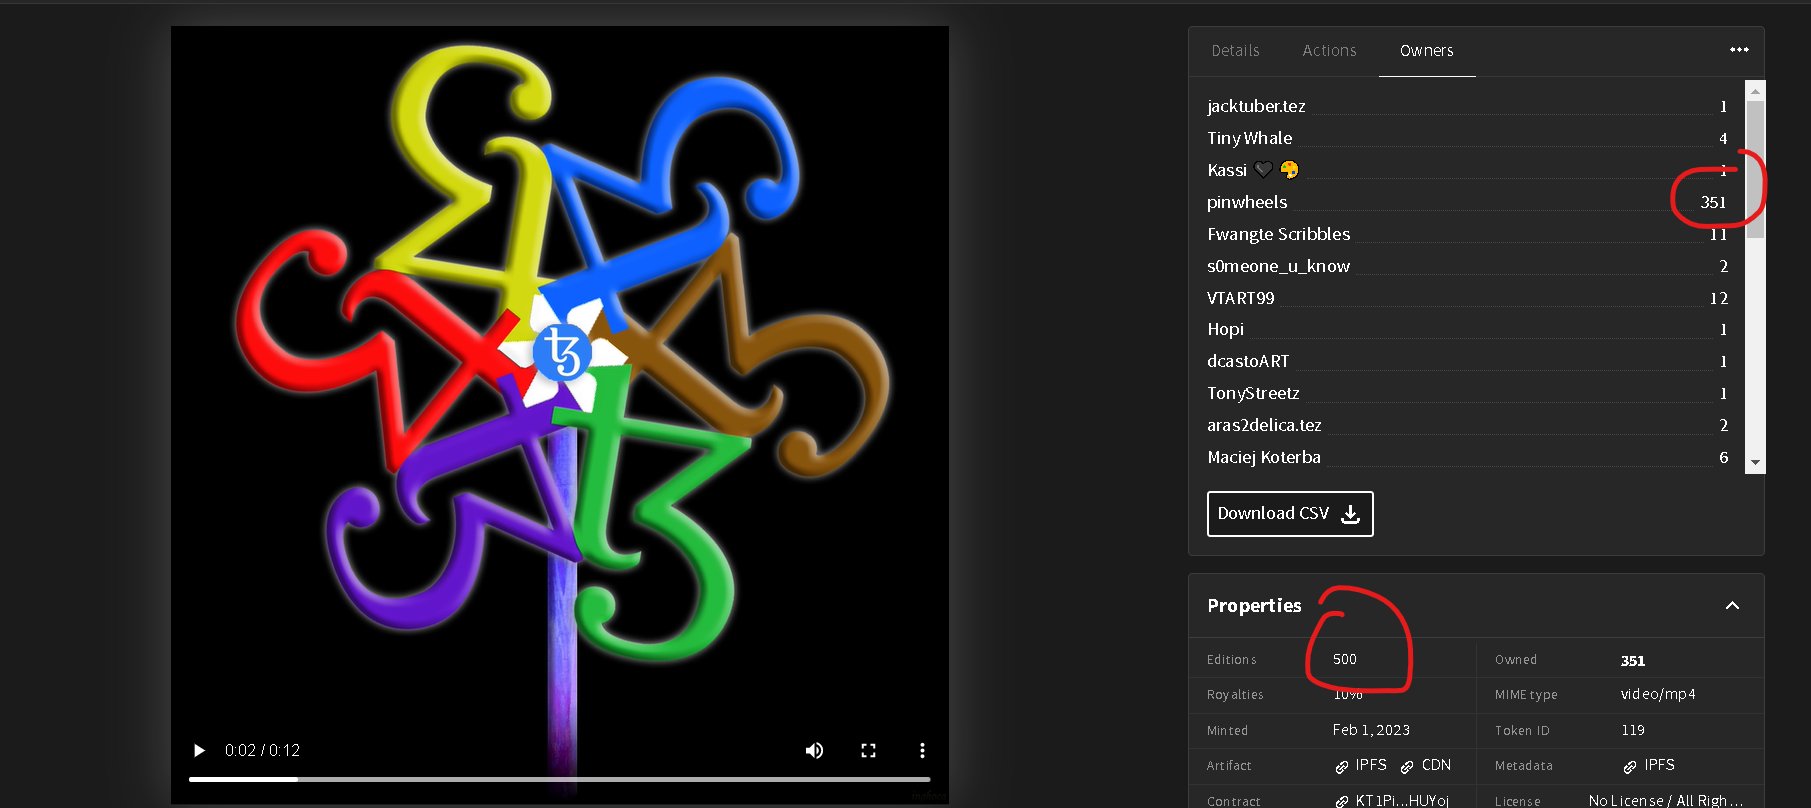Screen dimensions: 1811x808
Task: Open owner Fwangte Scribbles
Action: pyautogui.click(x=1278, y=234)
